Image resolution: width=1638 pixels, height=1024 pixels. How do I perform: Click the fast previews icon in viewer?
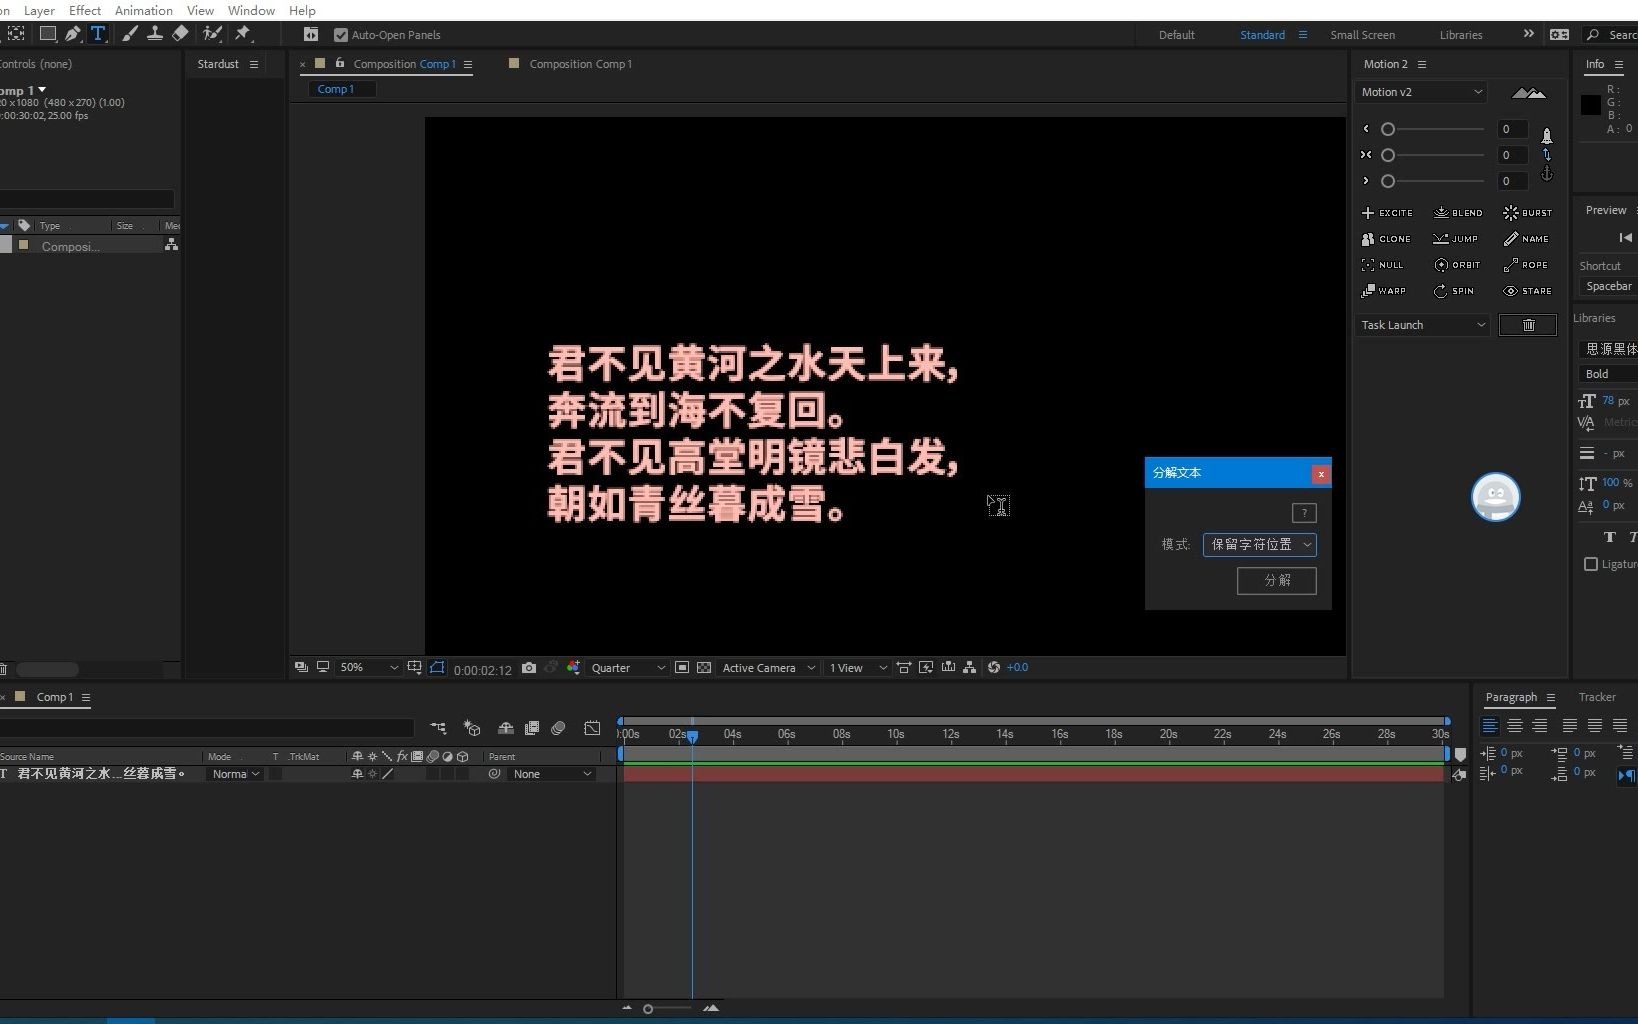point(926,668)
